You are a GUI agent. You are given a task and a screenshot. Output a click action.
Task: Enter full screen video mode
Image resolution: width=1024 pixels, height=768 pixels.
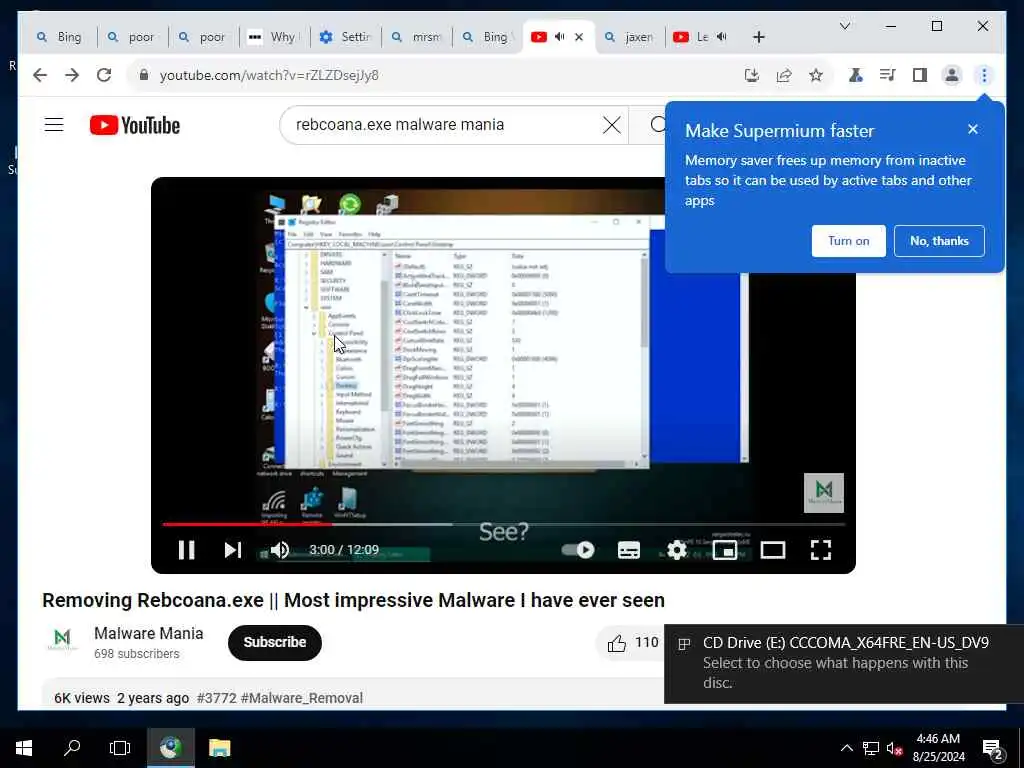pos(821,550)
